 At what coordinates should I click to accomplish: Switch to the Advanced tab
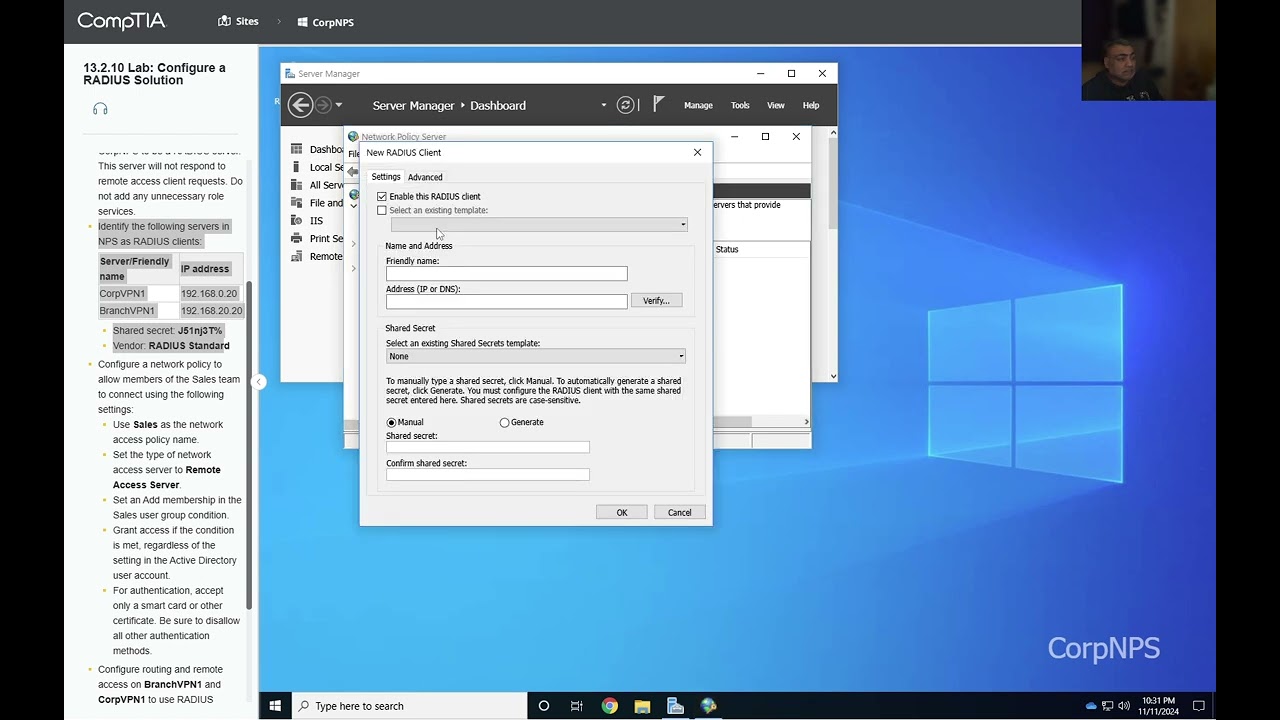click(x=425, y=177)
